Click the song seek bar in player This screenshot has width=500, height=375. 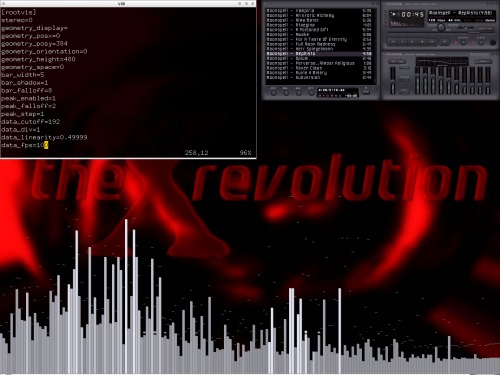441,33
